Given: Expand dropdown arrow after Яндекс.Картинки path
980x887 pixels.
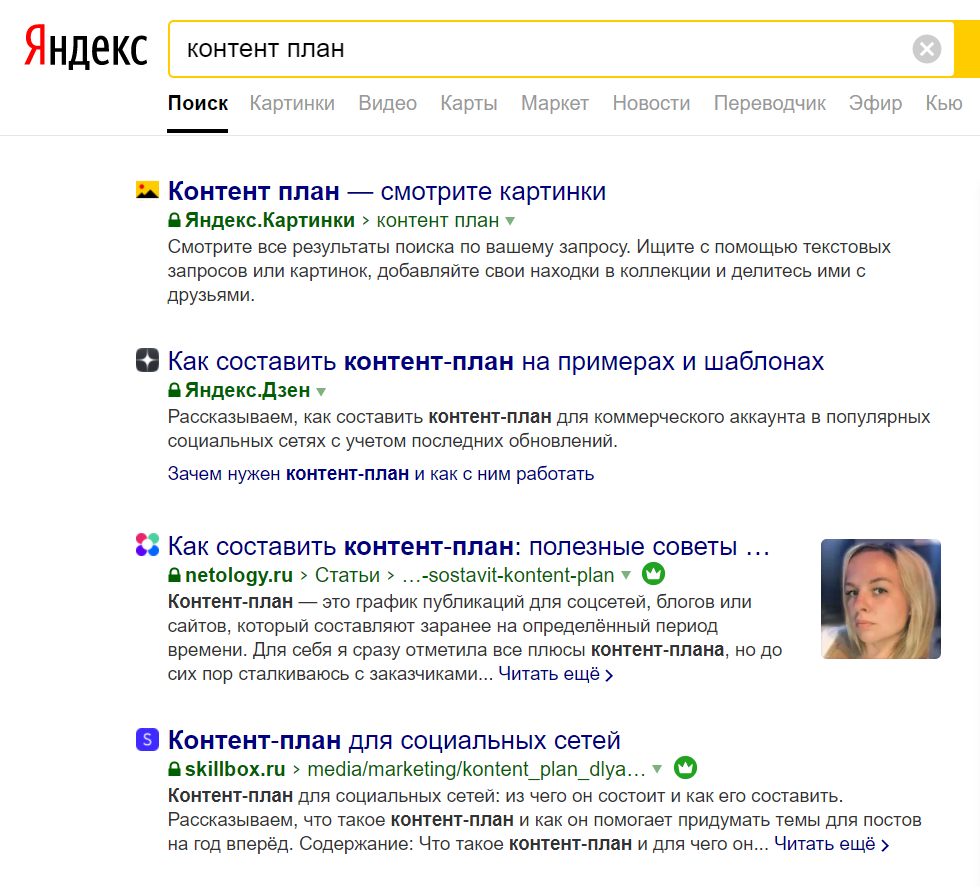Looking at the screenshot, I should tap(510, 221).
